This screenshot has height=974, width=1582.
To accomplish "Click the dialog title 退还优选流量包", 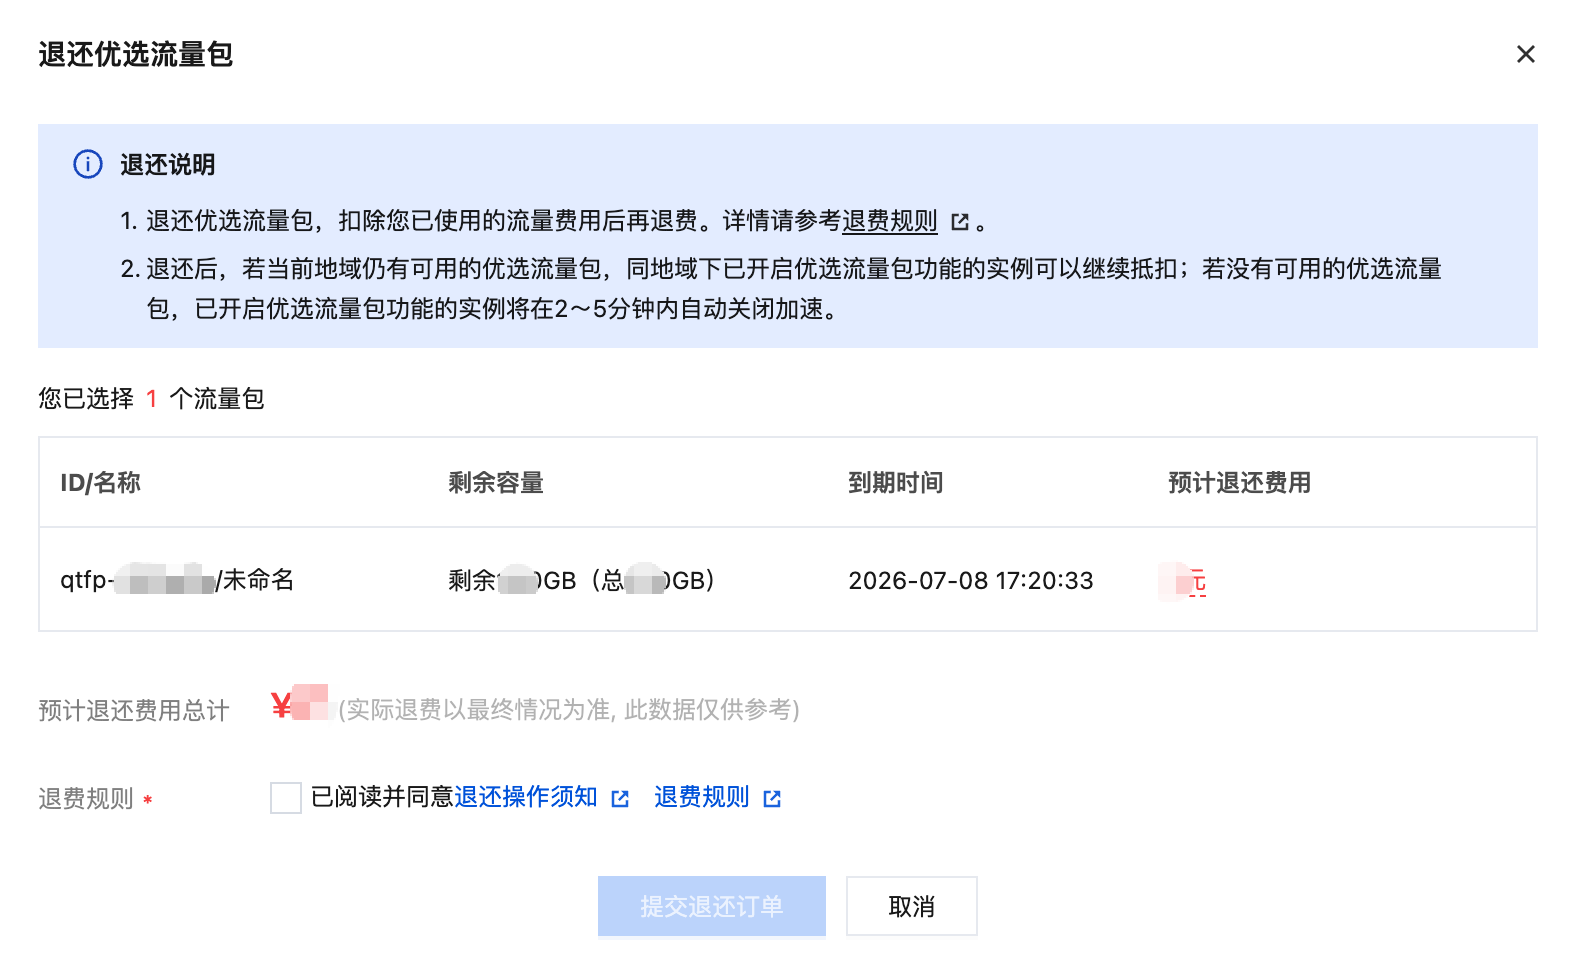I will (x=136, y=54).
